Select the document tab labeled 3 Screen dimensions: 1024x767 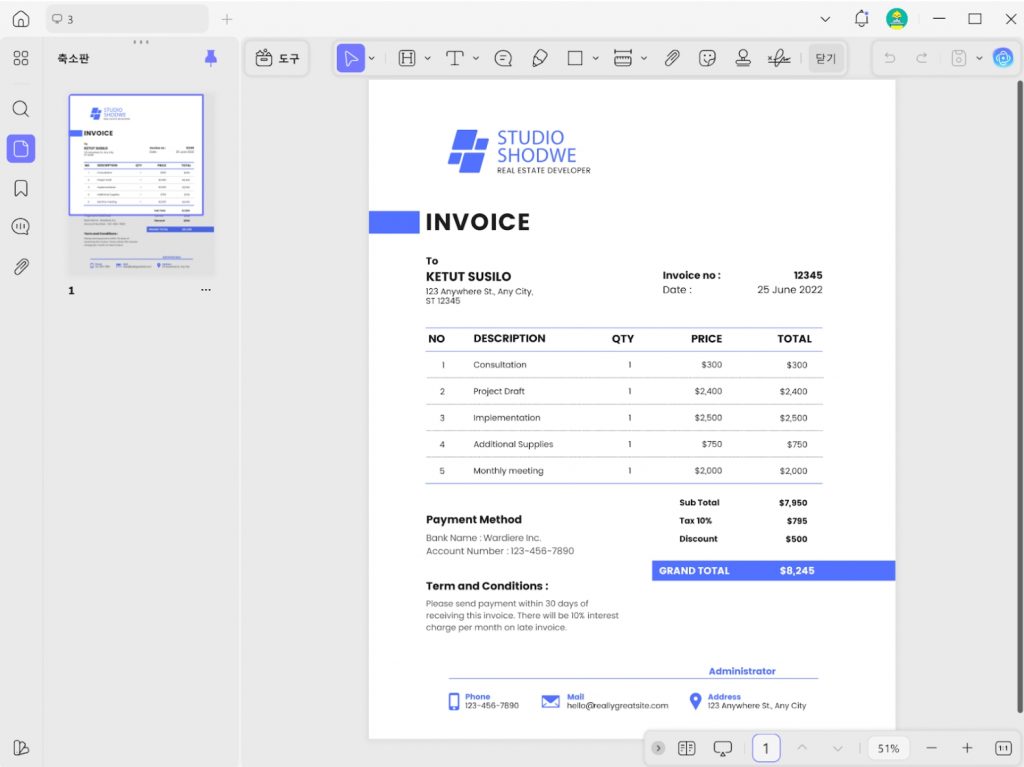(127, 19)
